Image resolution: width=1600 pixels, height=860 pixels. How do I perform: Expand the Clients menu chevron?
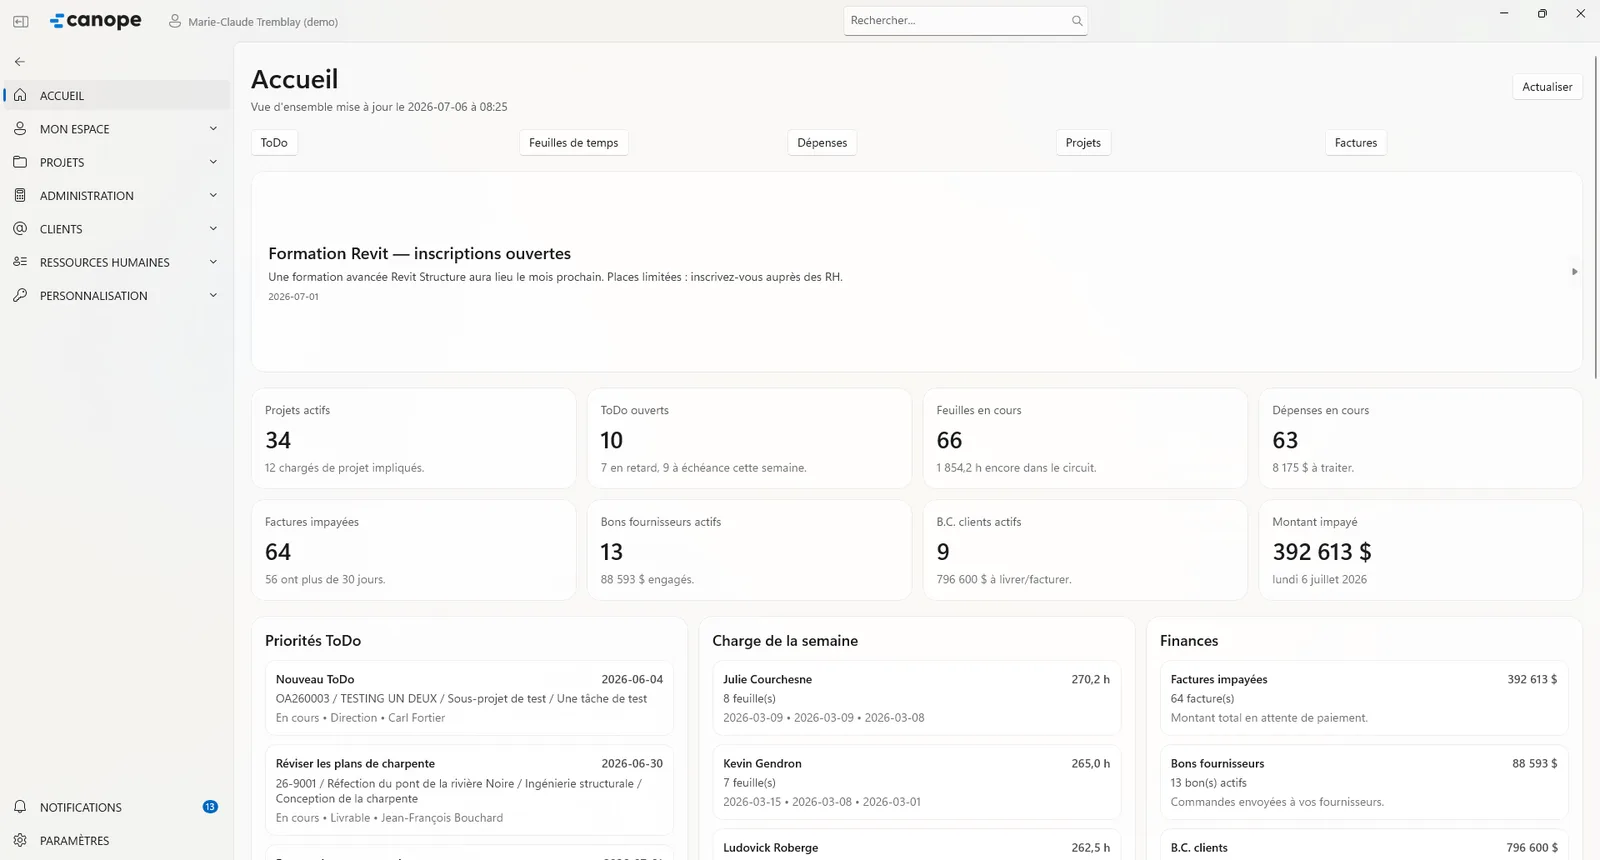pyautogui.click(x=213, y=229)
